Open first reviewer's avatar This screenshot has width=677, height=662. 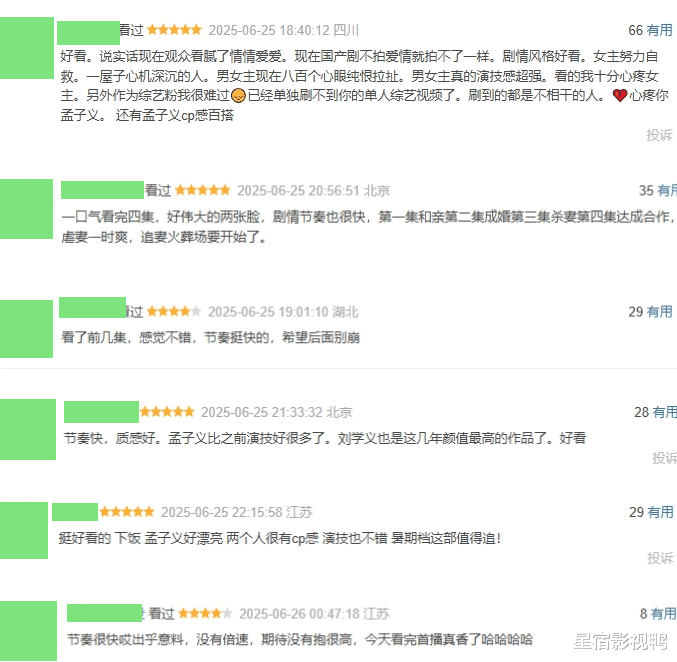[x=27, y=48]
